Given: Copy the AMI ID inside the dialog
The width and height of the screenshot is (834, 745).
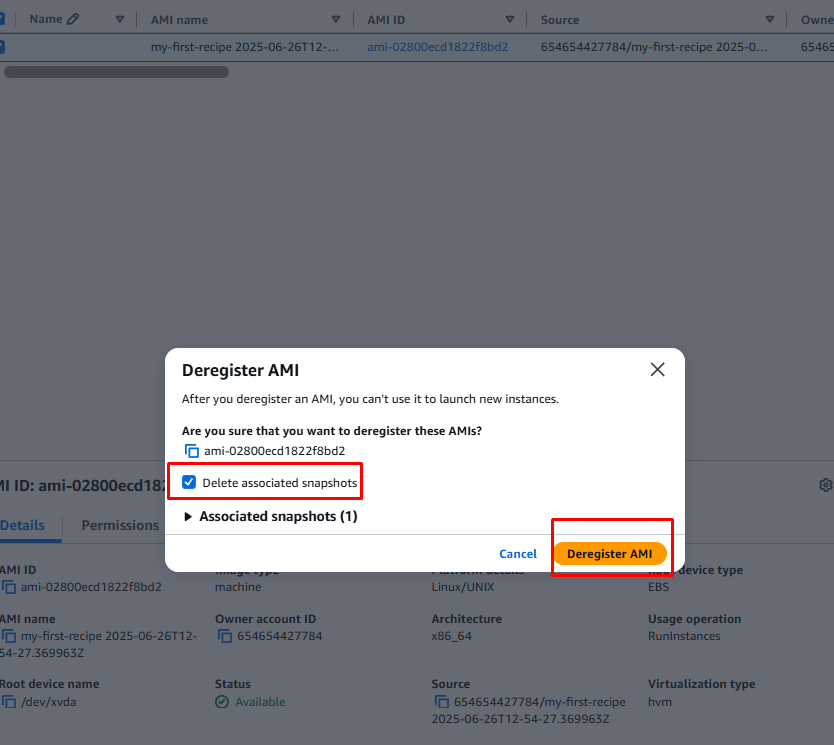Looking at the screenshot, I should 192,451.
